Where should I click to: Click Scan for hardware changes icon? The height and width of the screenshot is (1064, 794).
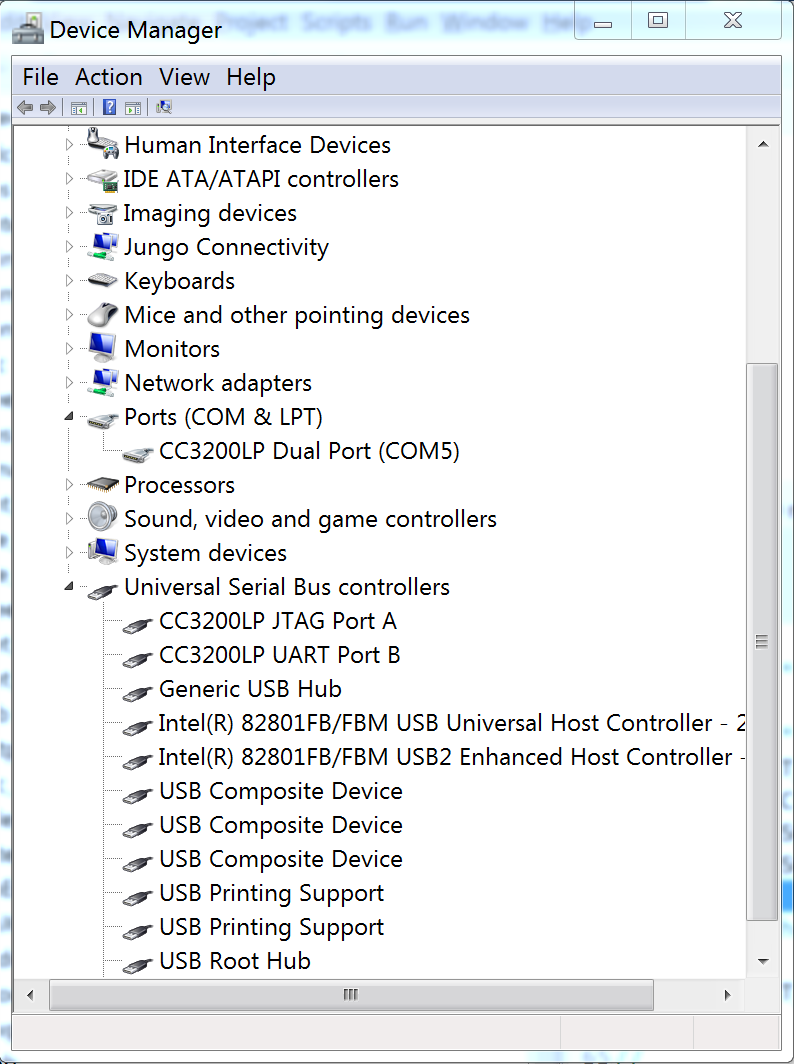click(x=164, y=107)
